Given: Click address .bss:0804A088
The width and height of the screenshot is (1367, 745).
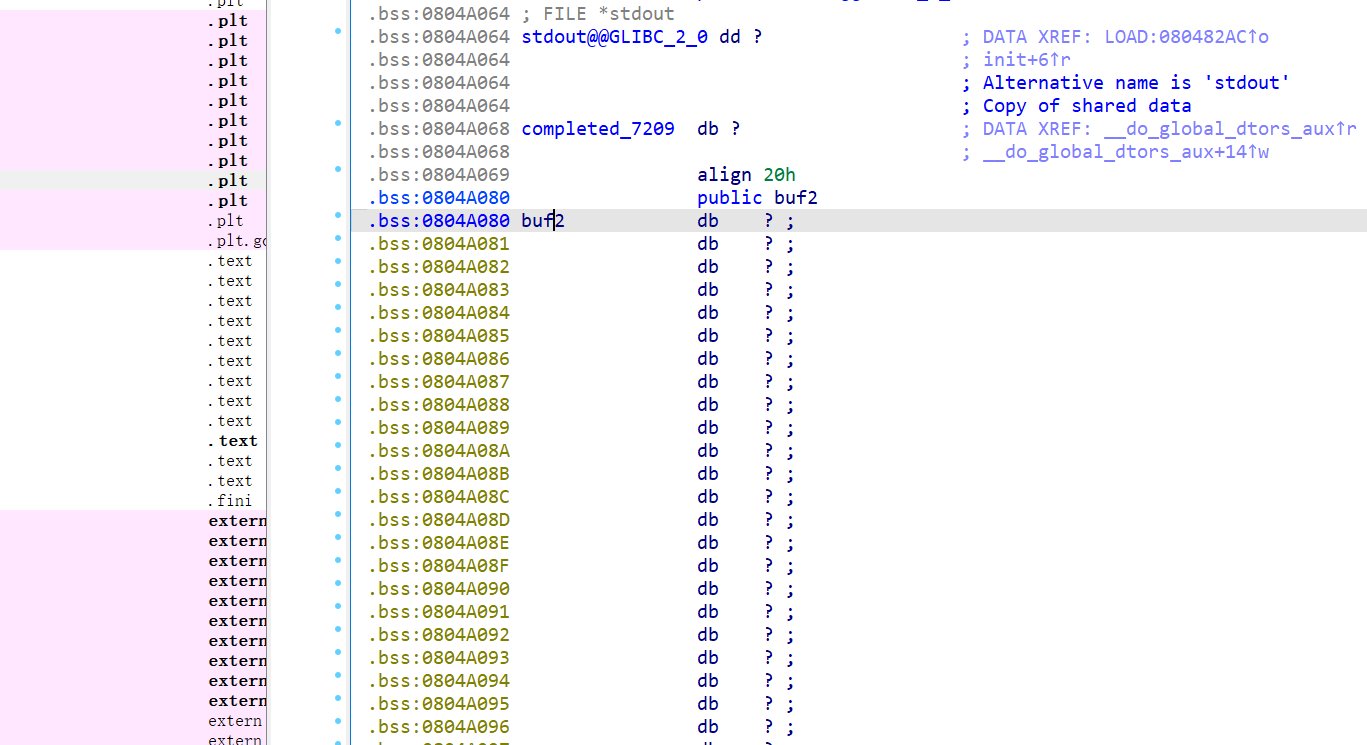Looking at the screenshot, I should (439, 405).
